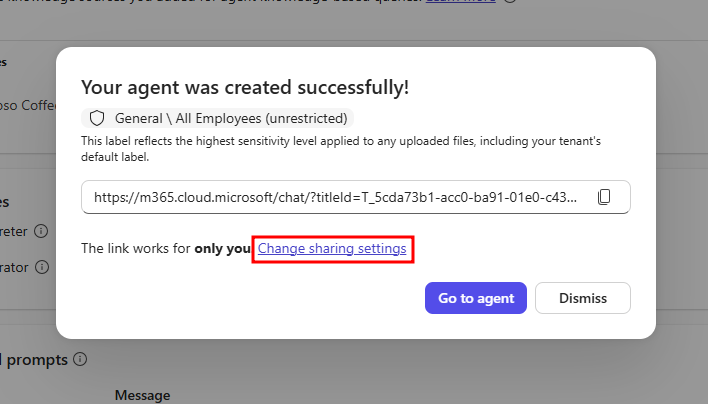This screenshot has height=404, width=708.
Task: Click info icon beside prompts heading
Action: tap(80, 359)
